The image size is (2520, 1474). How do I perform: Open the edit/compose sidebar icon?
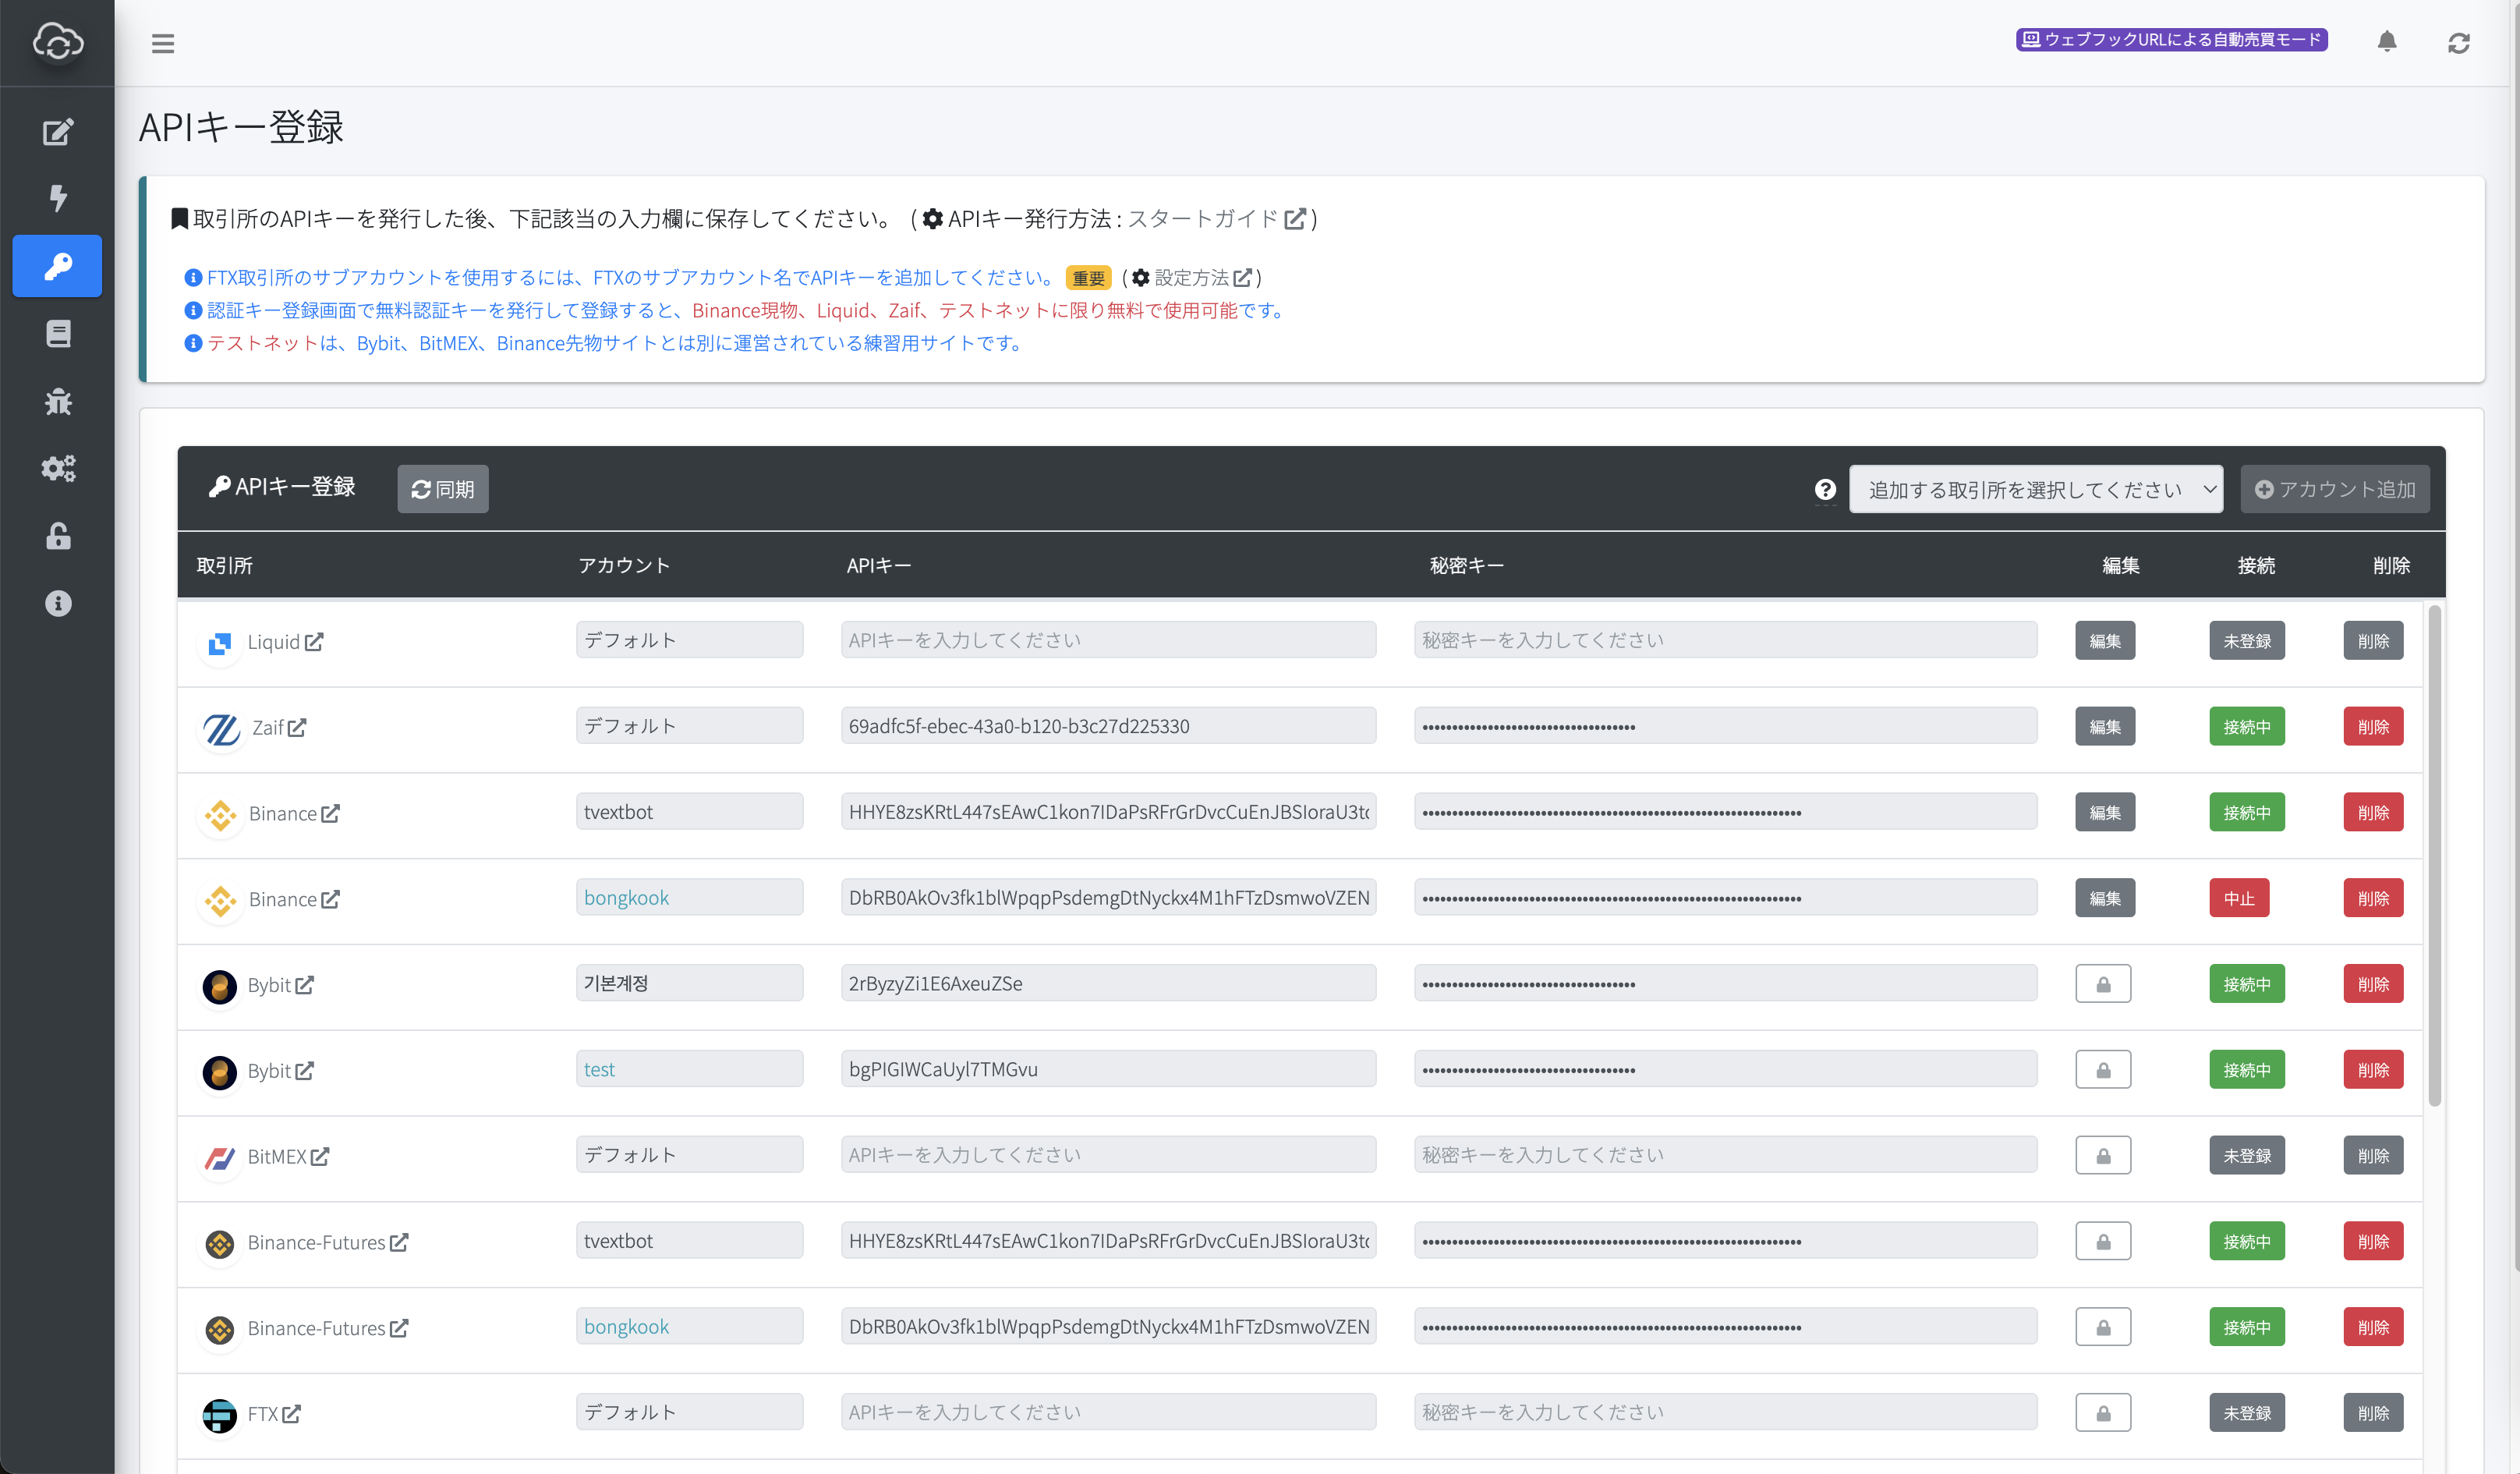point(58,132)
